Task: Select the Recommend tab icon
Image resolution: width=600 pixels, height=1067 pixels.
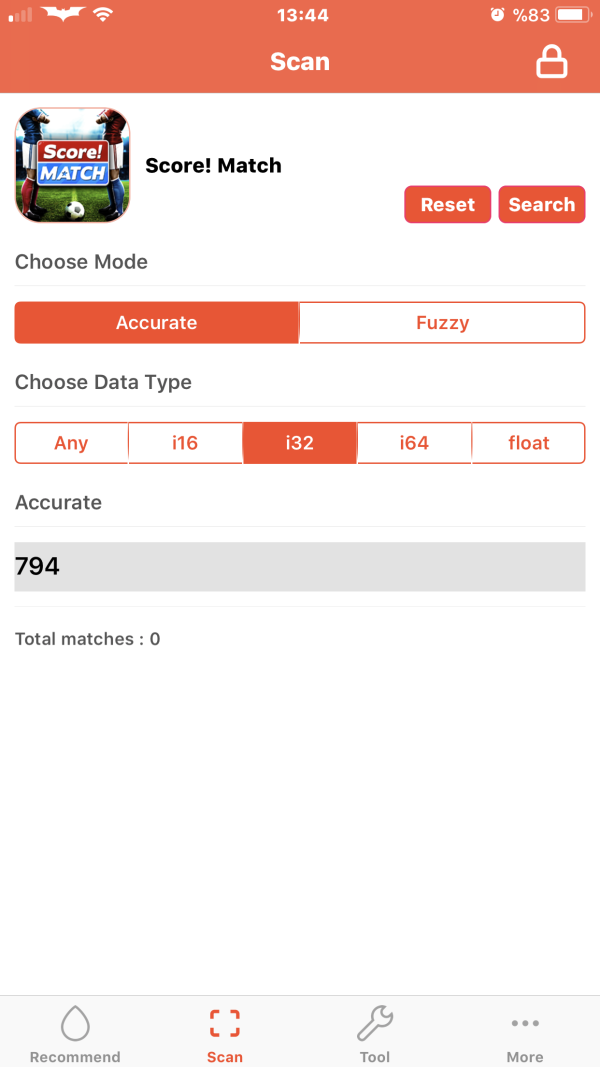Action: pyautogui.click(x=75, y=1022)
